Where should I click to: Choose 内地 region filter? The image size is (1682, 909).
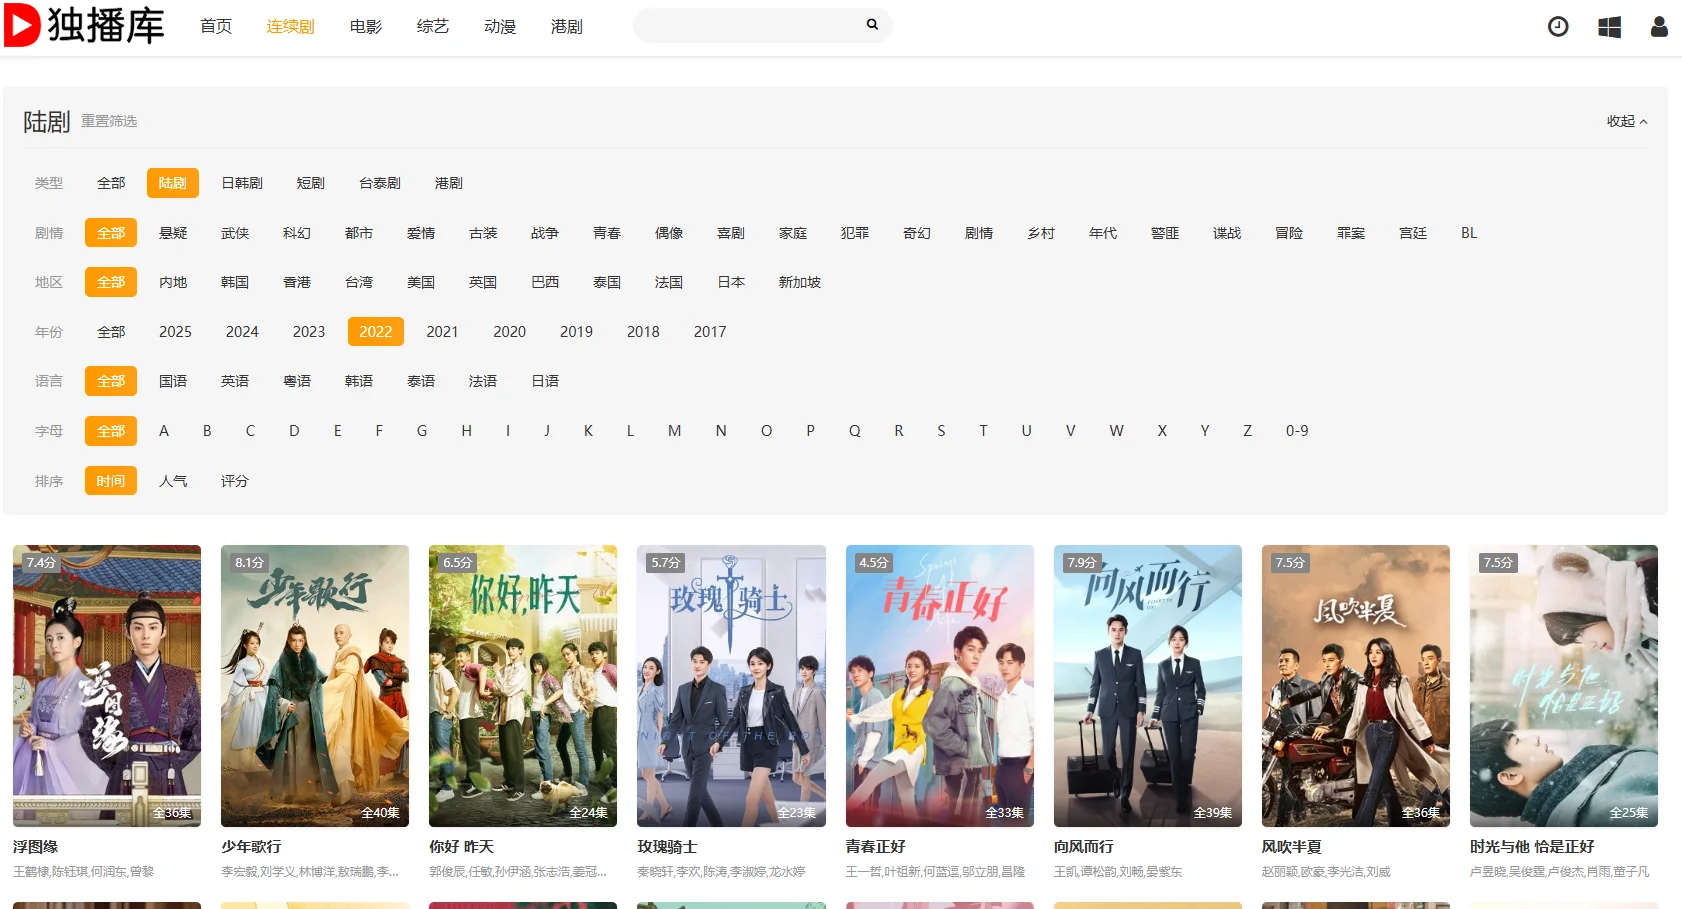tap(173, 282)
